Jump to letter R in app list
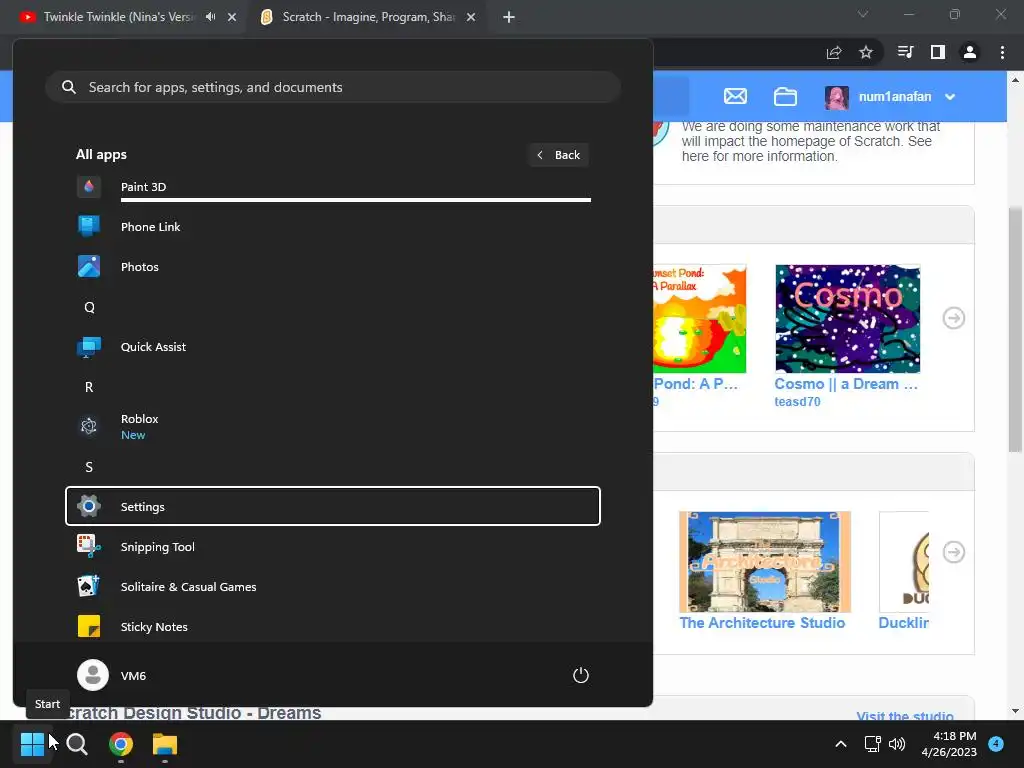This screenshot has height=768, width=1024. (x=89, y=387)
